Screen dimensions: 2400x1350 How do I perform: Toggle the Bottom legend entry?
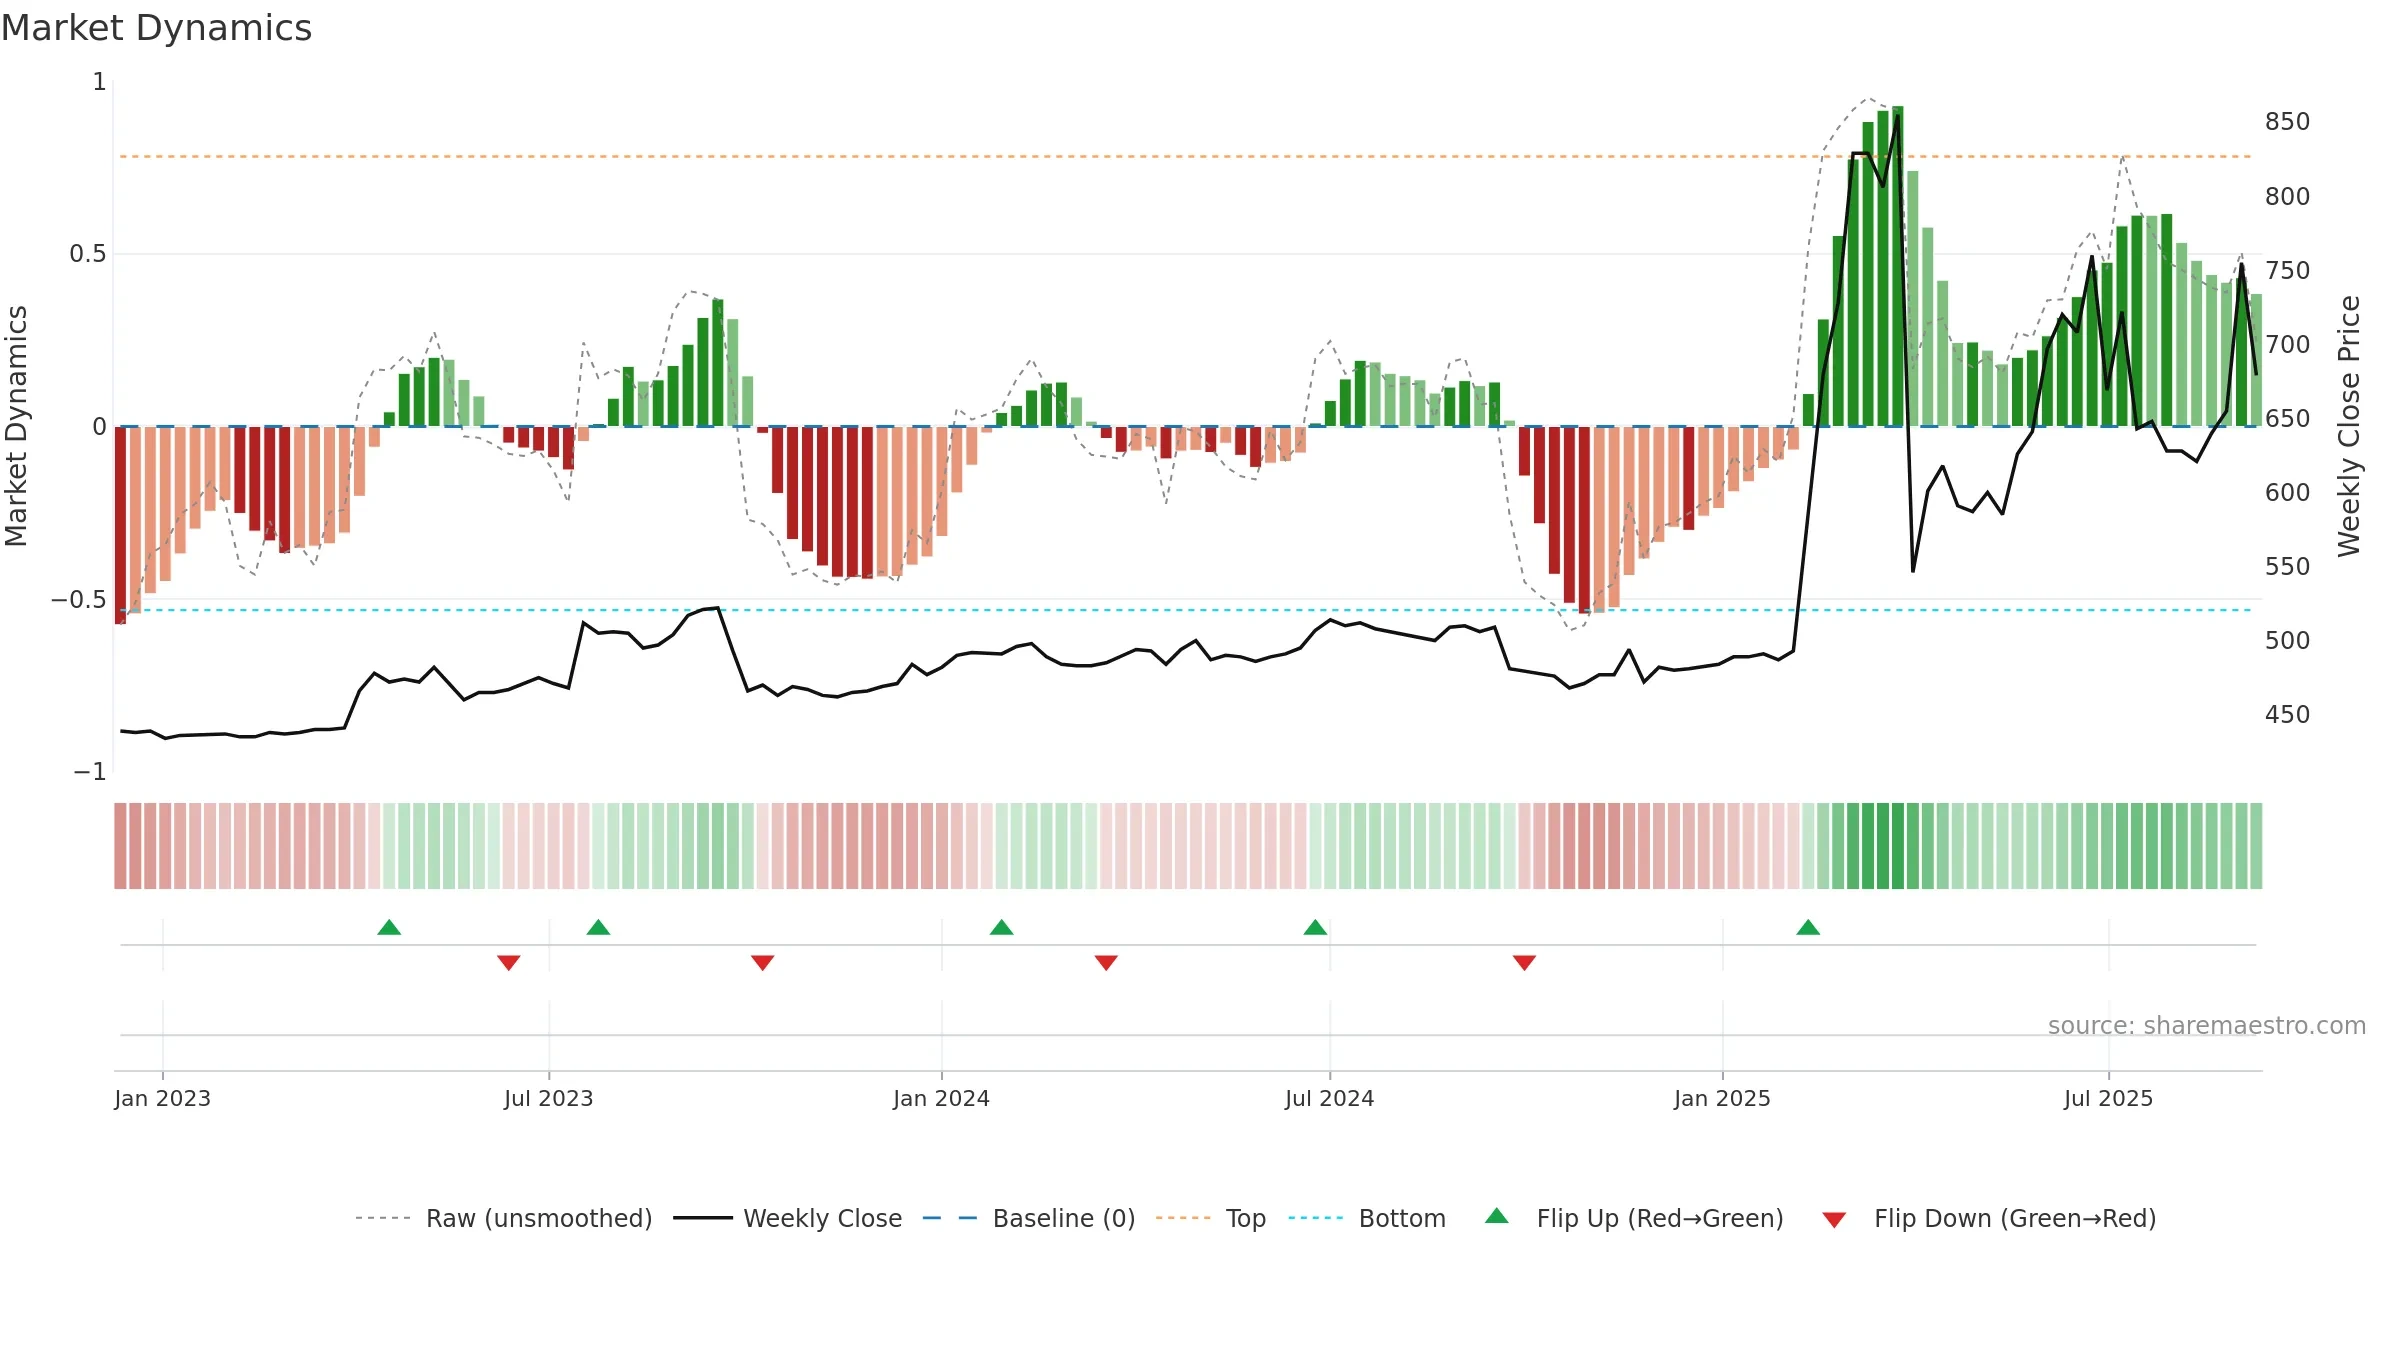[x=1367, y=1218]
